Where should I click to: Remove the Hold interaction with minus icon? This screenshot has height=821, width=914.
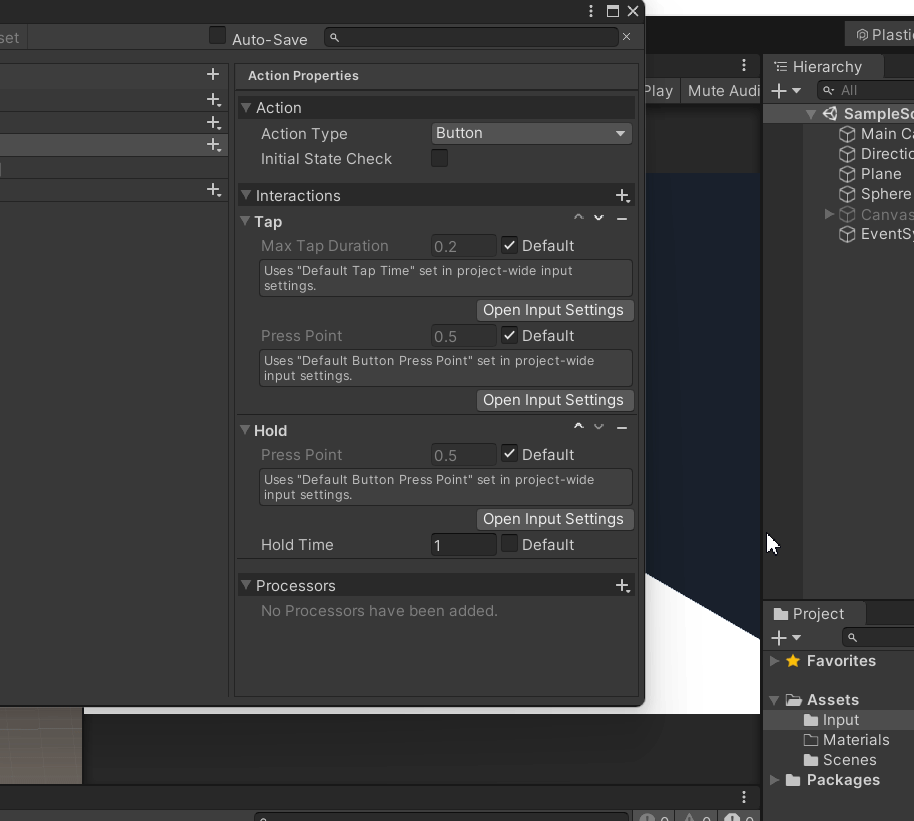tap(622, 427)
